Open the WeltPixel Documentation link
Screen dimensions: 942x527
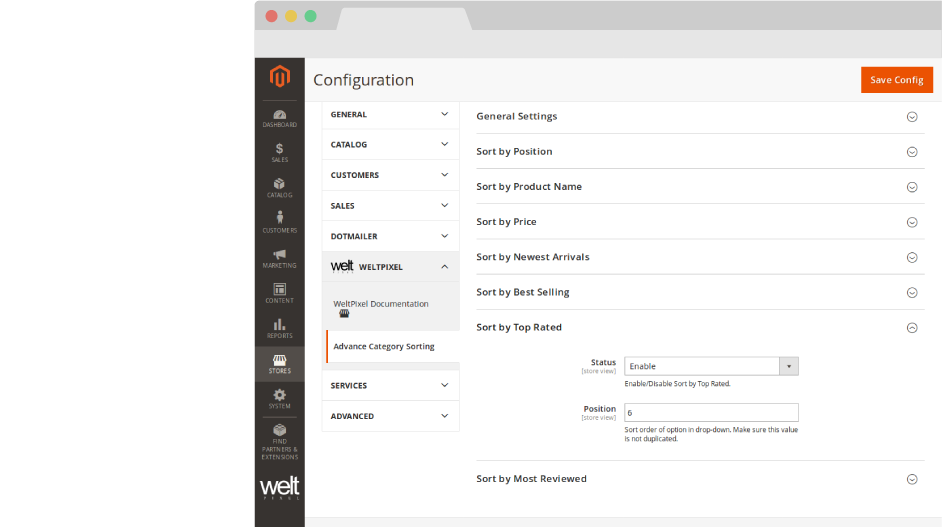coord(381,304)
